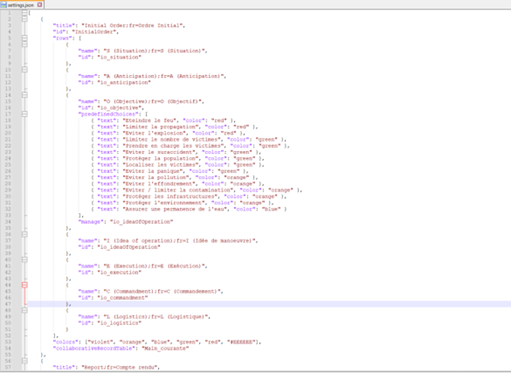Click the "InitialOrder" id value
The image size is (511, 373).
pos(95,32)
